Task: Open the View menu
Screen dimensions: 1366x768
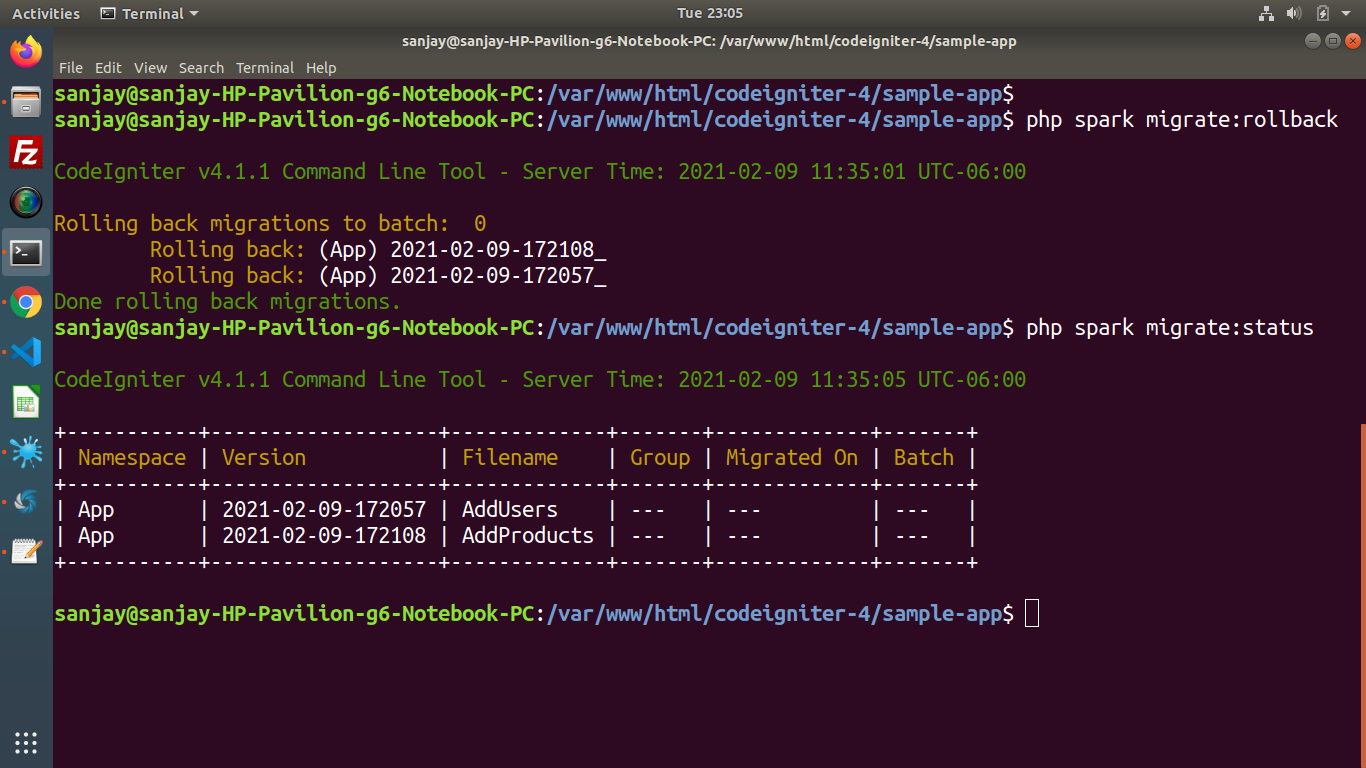Action: [x=150, y=68]
